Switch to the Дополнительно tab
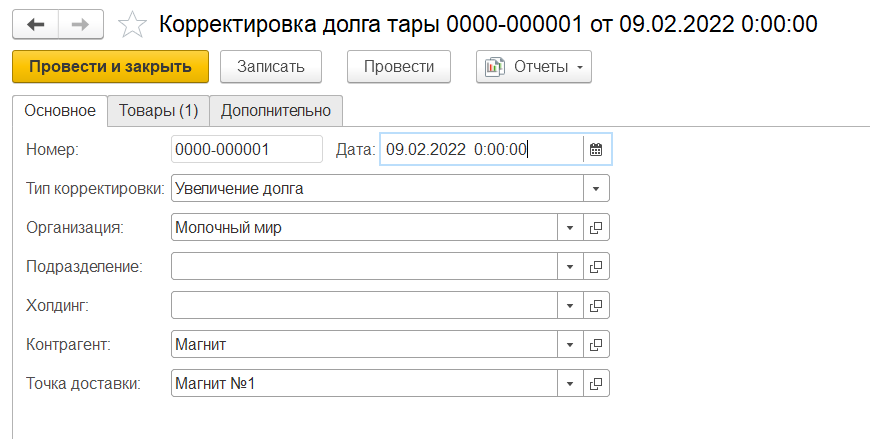870x439 pixels. pos(276,110)
